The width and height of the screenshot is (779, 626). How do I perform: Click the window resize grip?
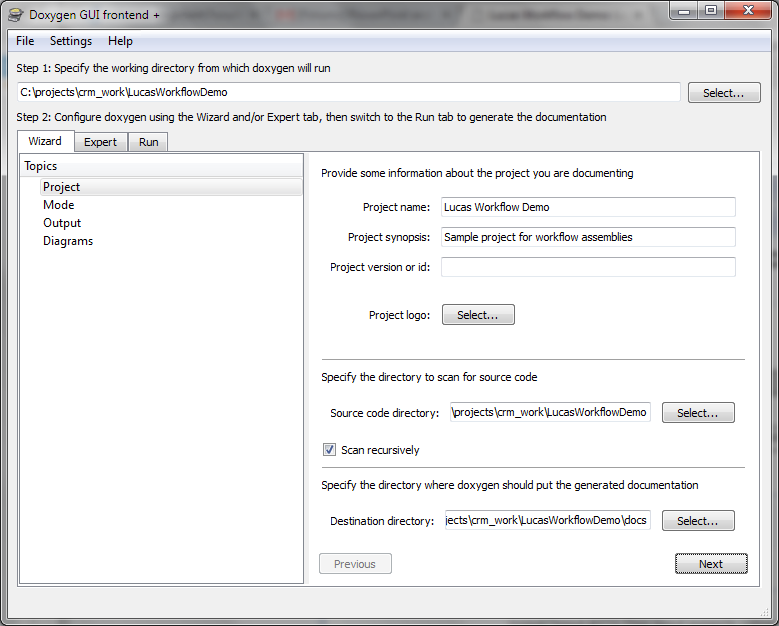pos(765,612)
